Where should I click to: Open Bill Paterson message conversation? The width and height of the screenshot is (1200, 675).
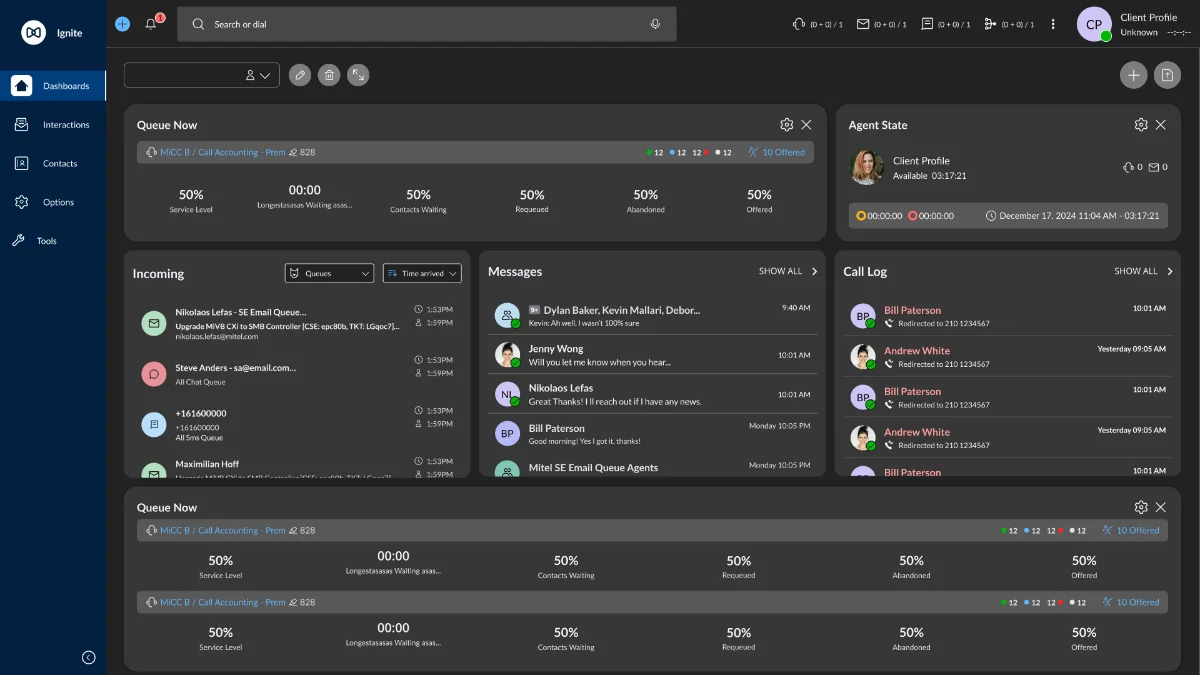pyautogui.click(x=654, y=434)
